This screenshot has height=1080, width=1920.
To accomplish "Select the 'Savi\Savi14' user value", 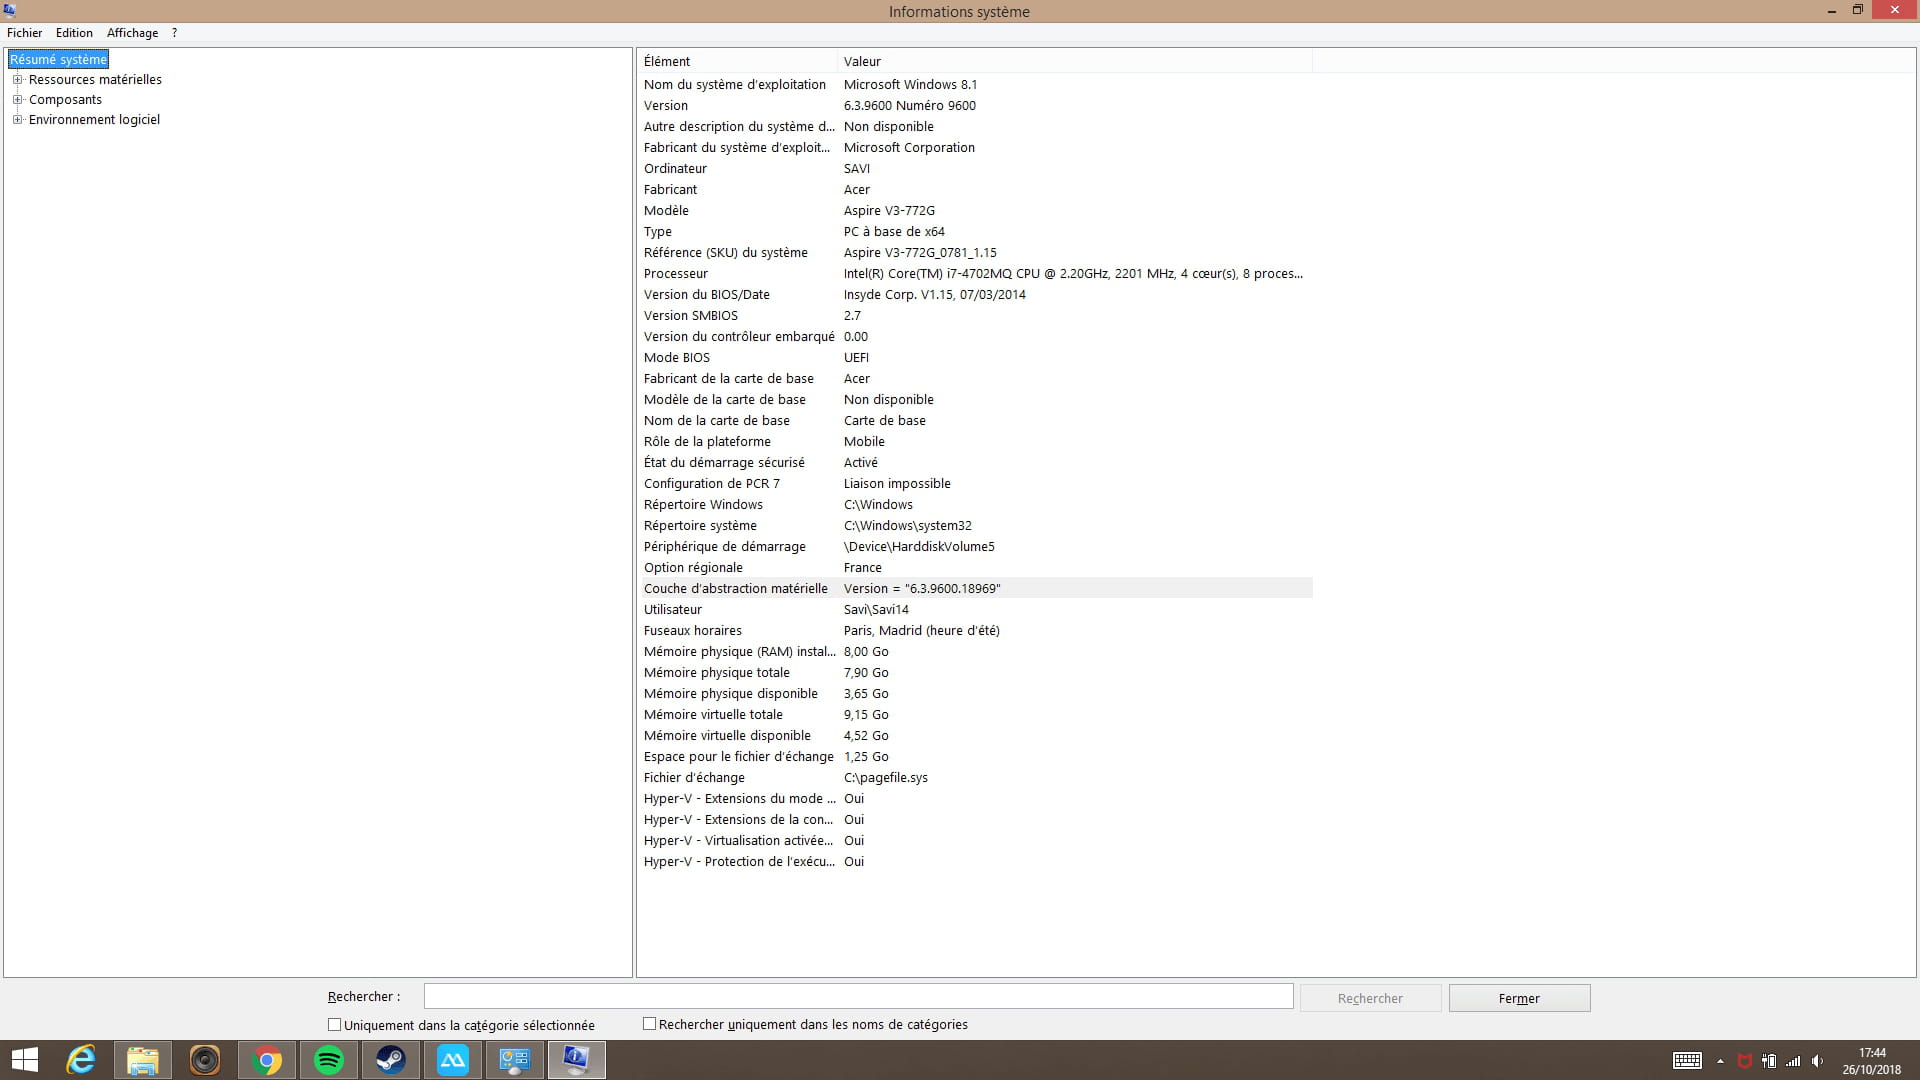I will [x=876, y=610].
